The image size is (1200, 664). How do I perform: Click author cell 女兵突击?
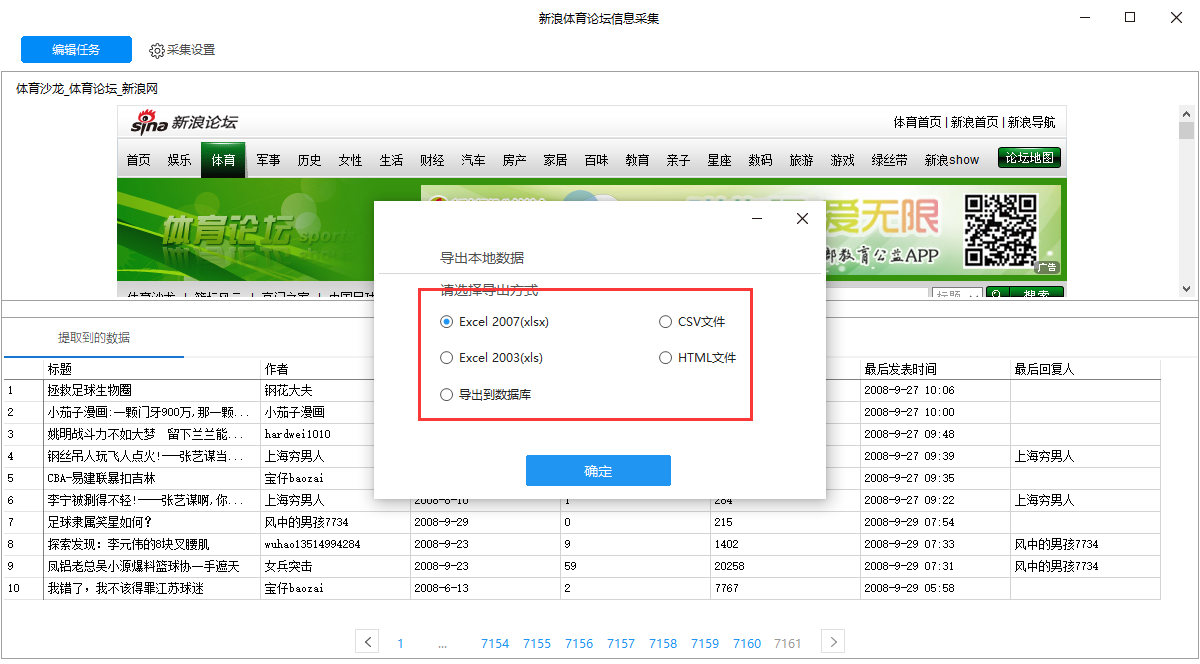pos(335,566)
